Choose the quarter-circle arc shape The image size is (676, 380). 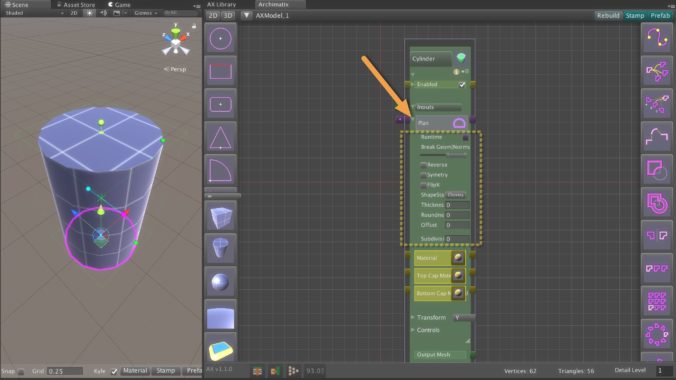[220, 170]
